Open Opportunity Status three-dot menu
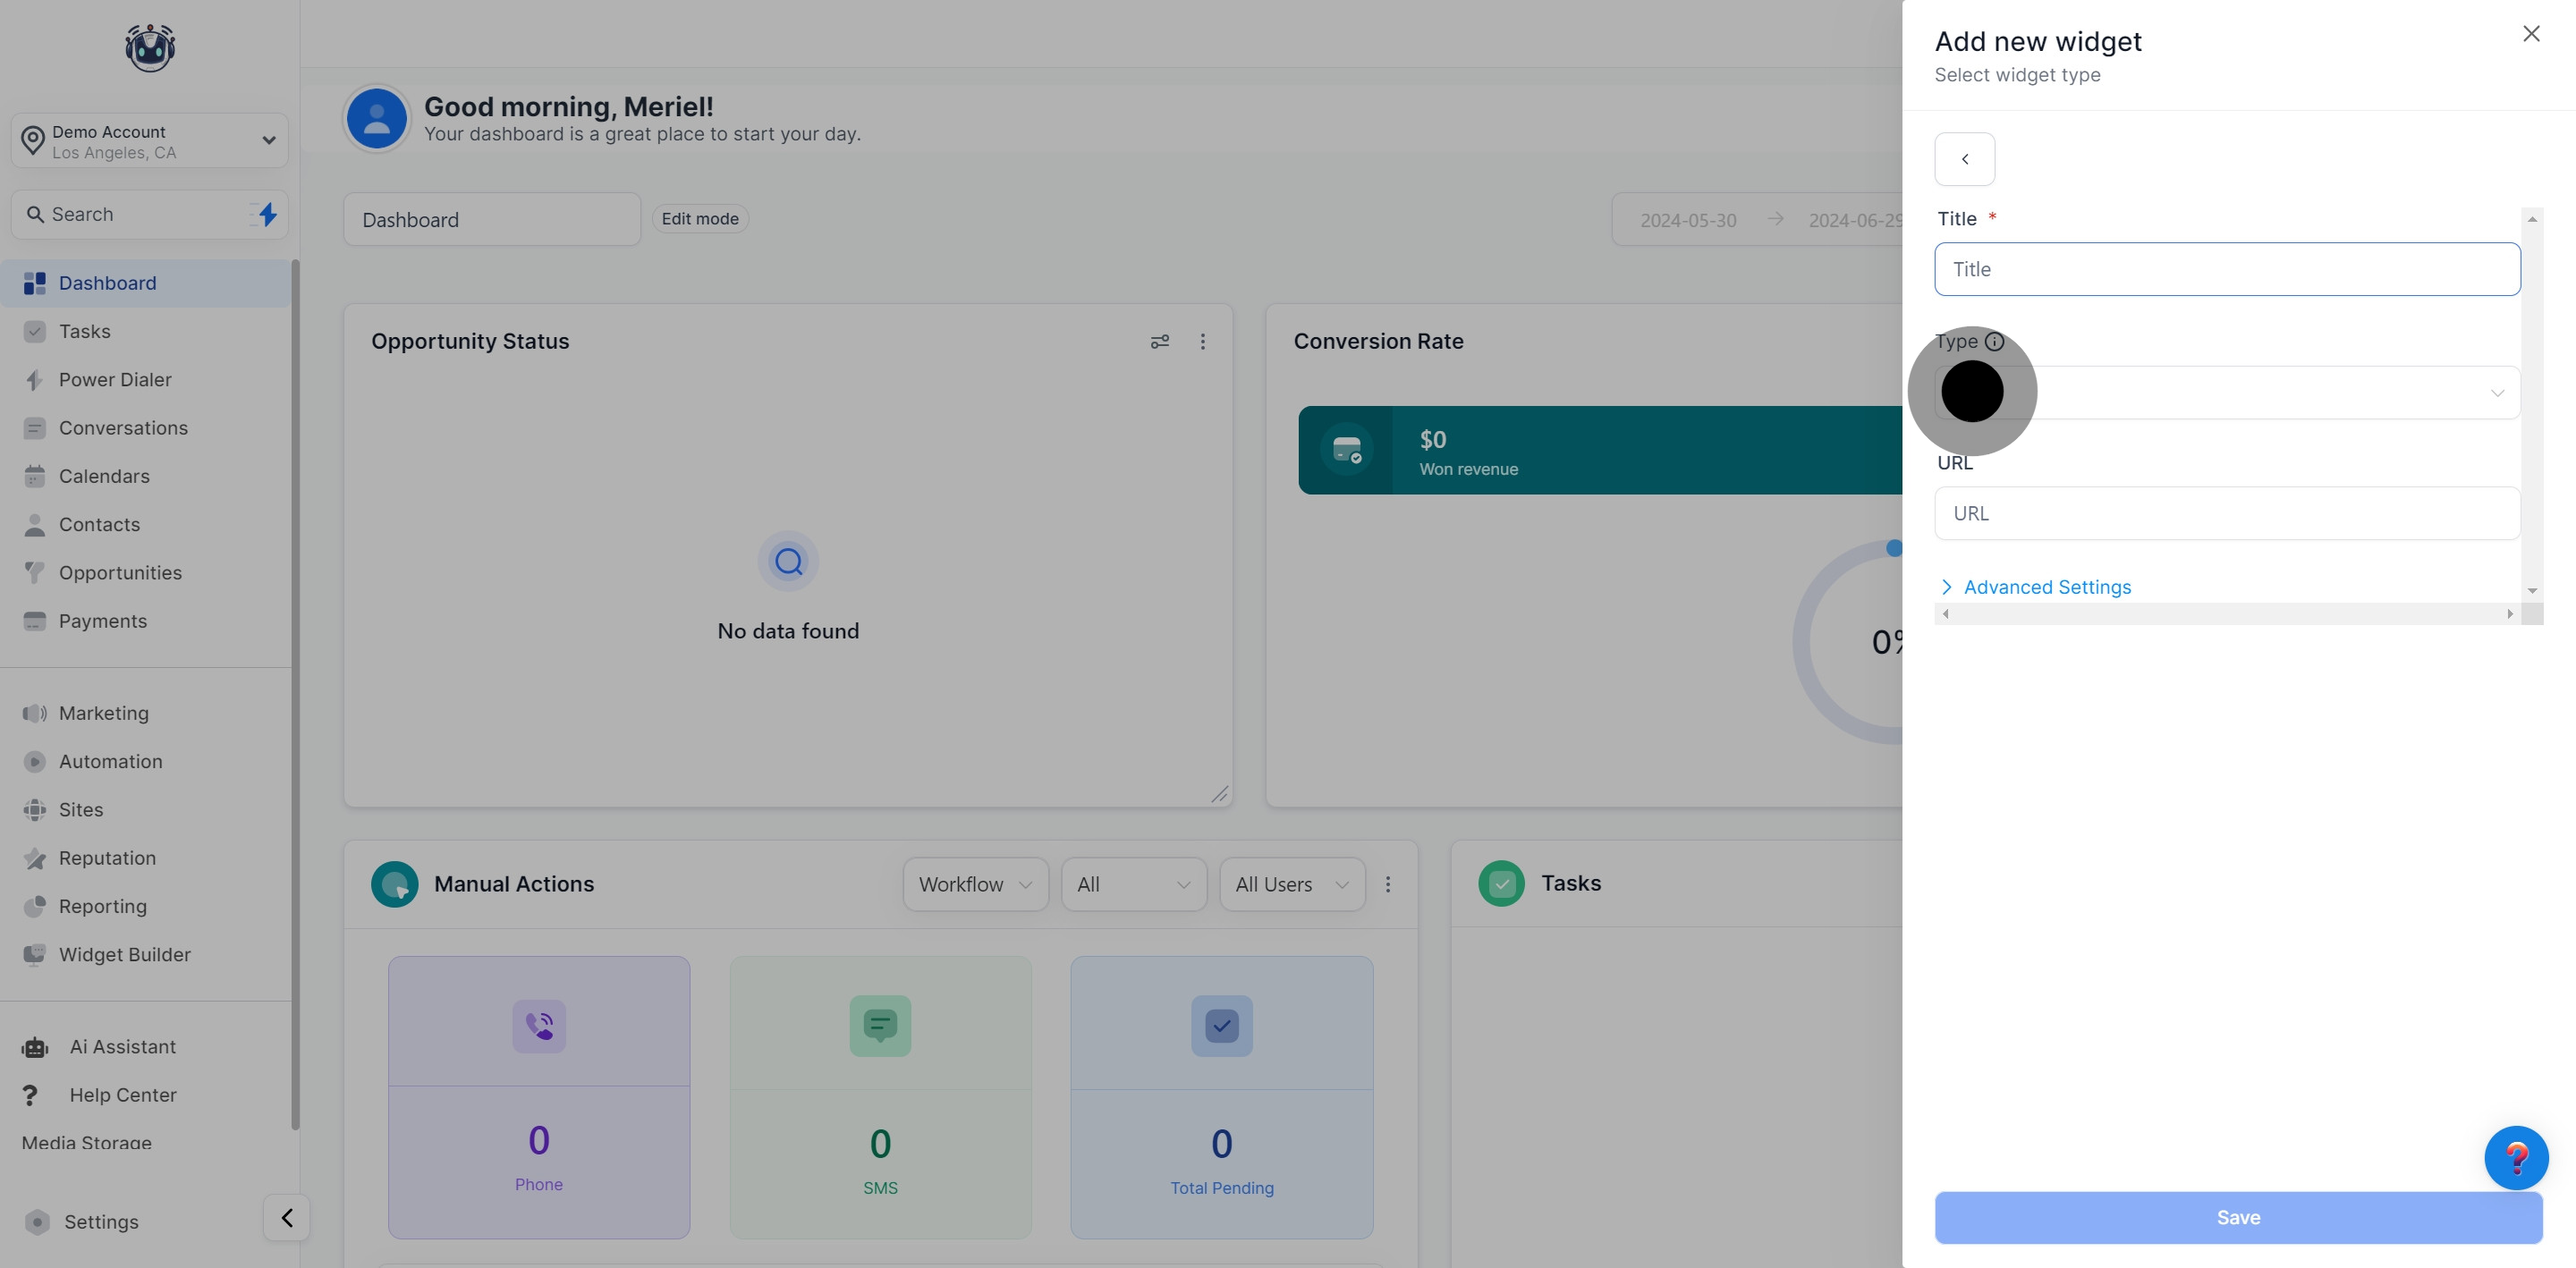This screenshot has width=2576, height=1268. (x=1202, y=342)
